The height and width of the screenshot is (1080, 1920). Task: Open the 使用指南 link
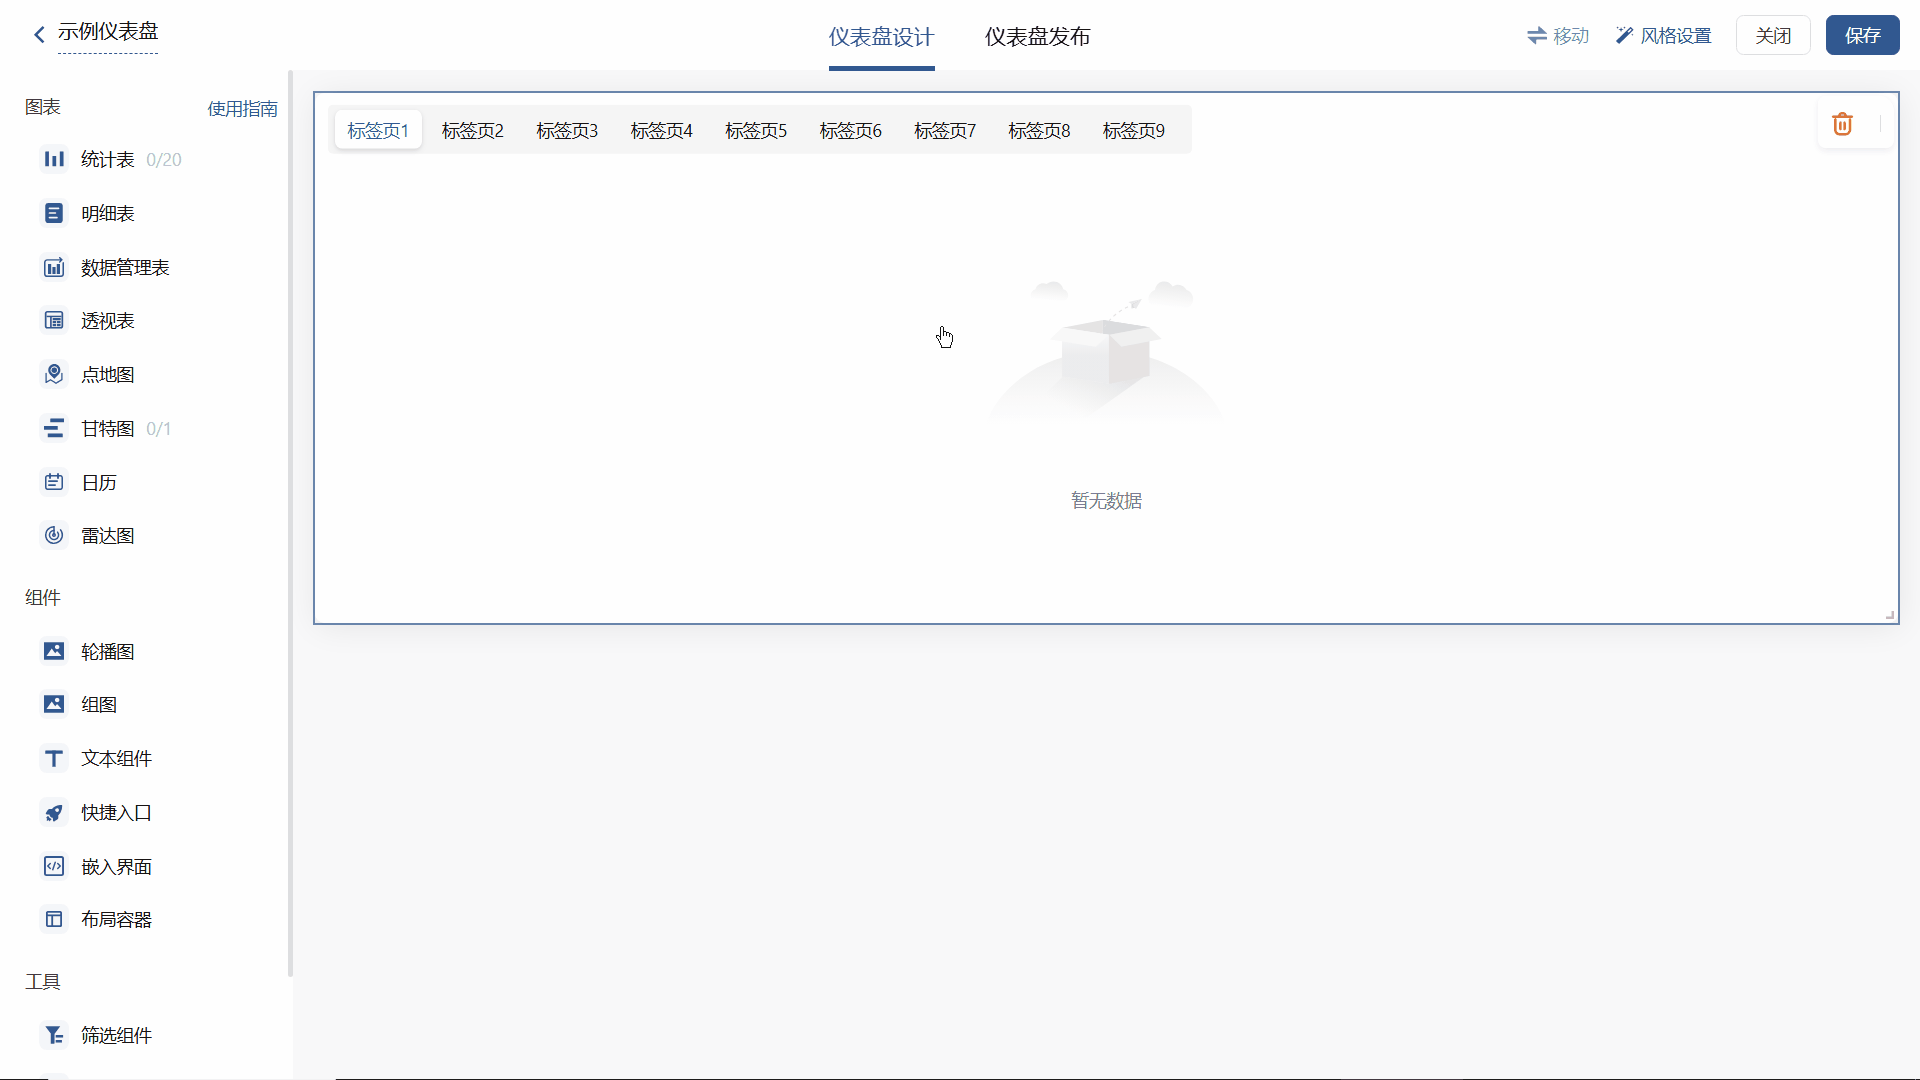[242, 108]
